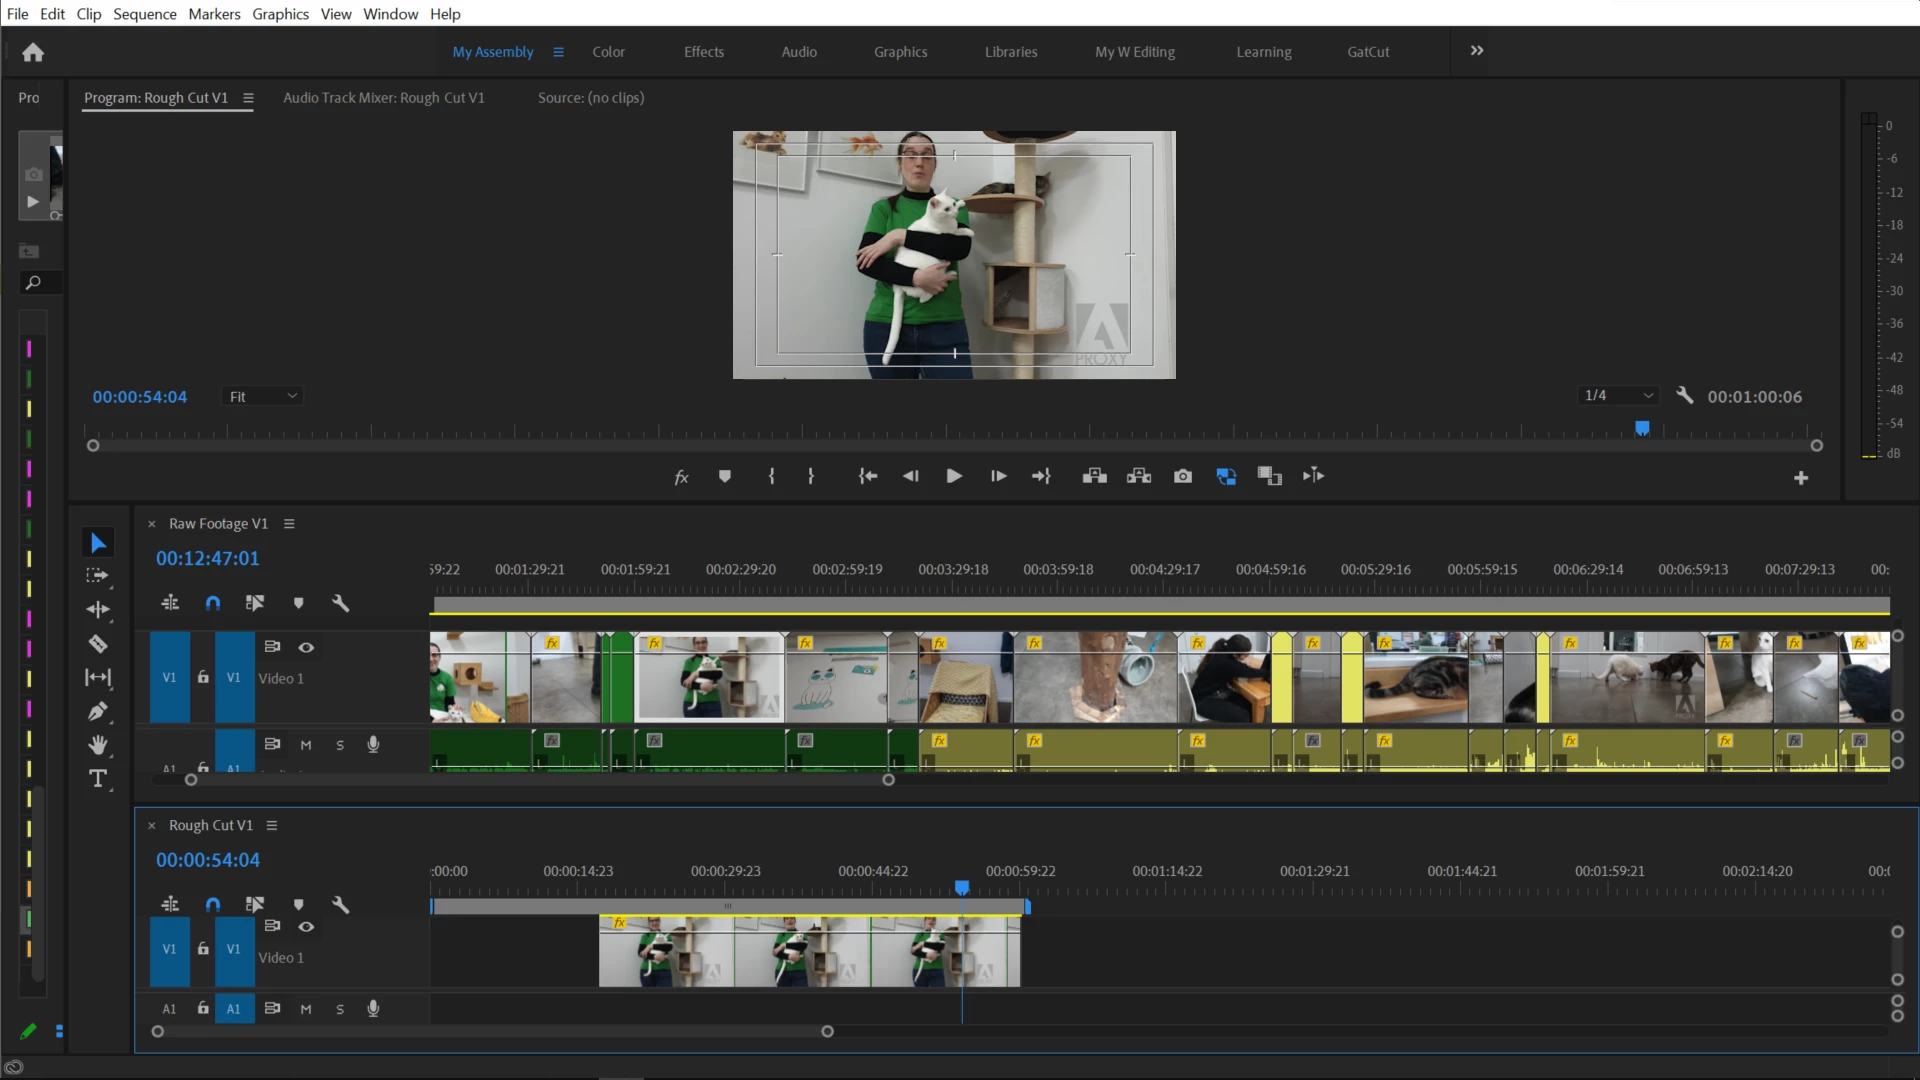Open Audio Track Mixer: Rough Cut V1 panel
The width and height of the screenshot is (1920, 1080).
383,98
